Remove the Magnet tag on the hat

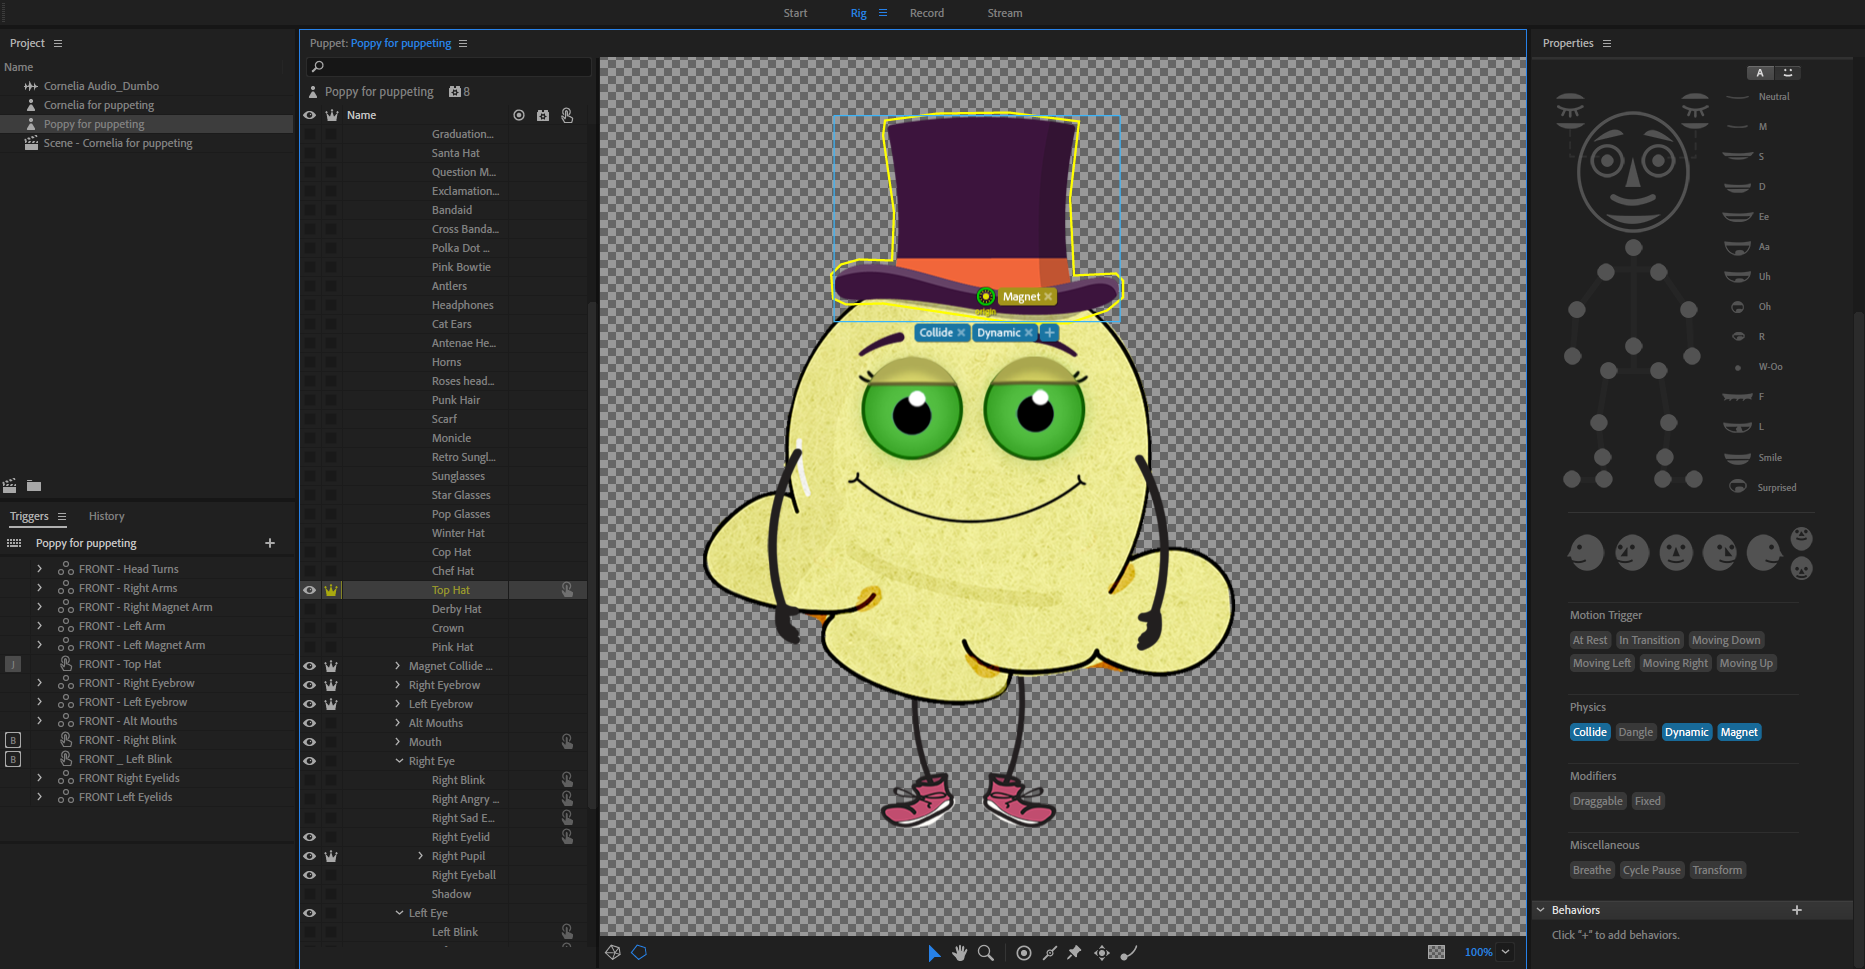tap(1048, 297)
